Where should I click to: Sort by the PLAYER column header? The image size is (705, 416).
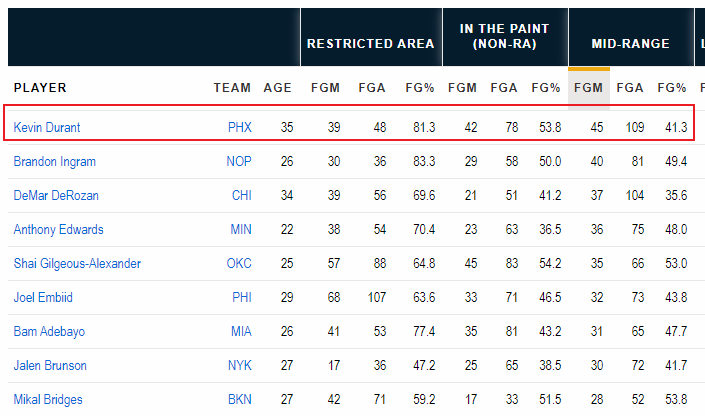(40, 88)
